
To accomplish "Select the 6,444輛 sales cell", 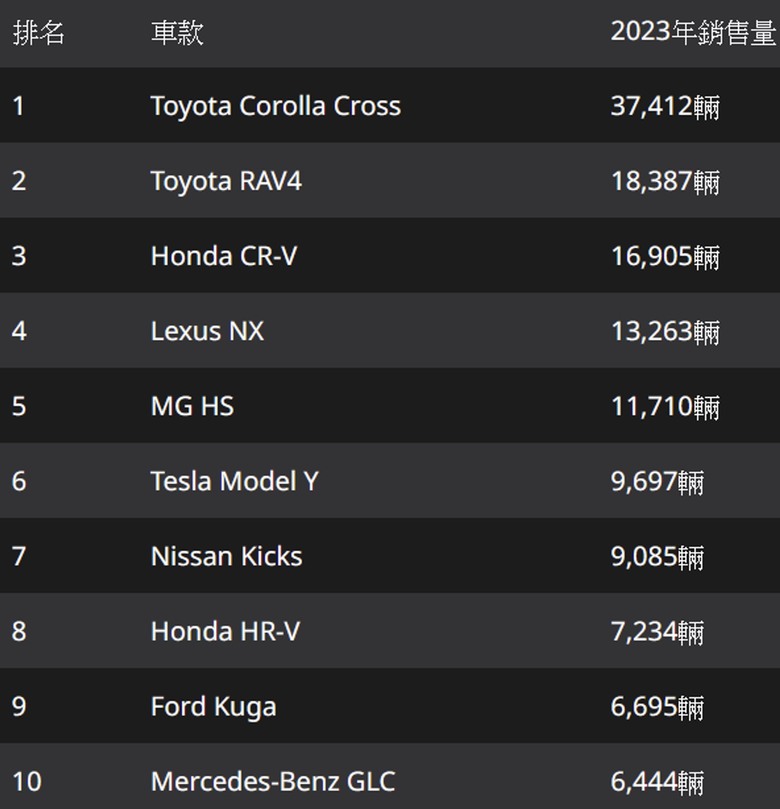I will [x=657, y=781].
